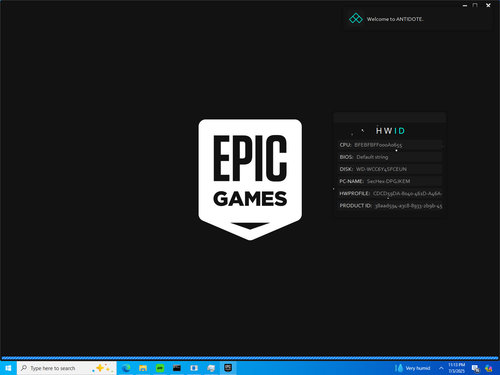
Task: Click the blue striped loading progress bar
Action: click(250, 358)
